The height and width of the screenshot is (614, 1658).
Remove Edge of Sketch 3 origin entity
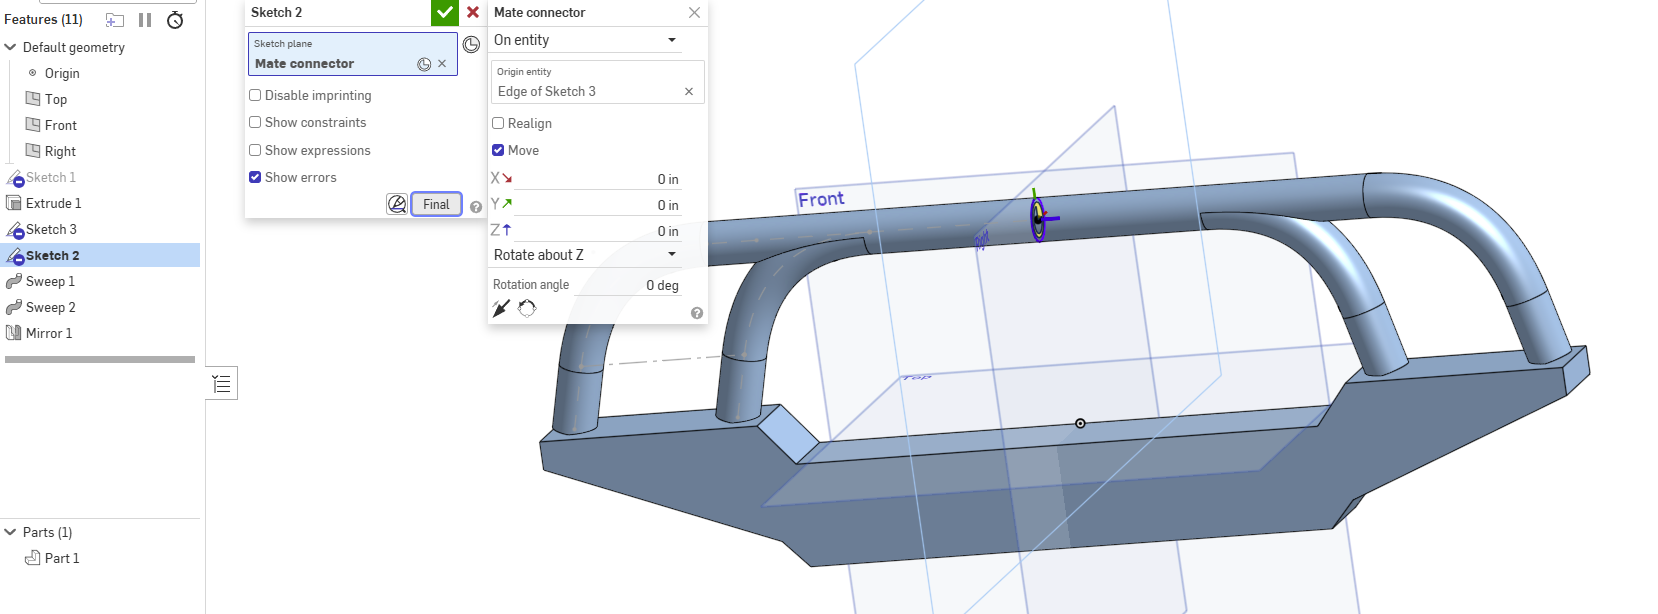coord(689,92)
